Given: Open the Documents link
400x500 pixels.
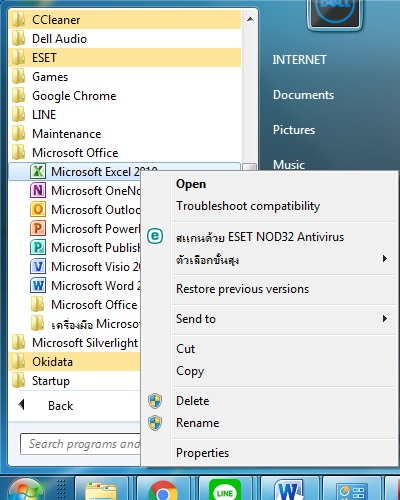Looking at the screenshot, I should coord(303,95).
